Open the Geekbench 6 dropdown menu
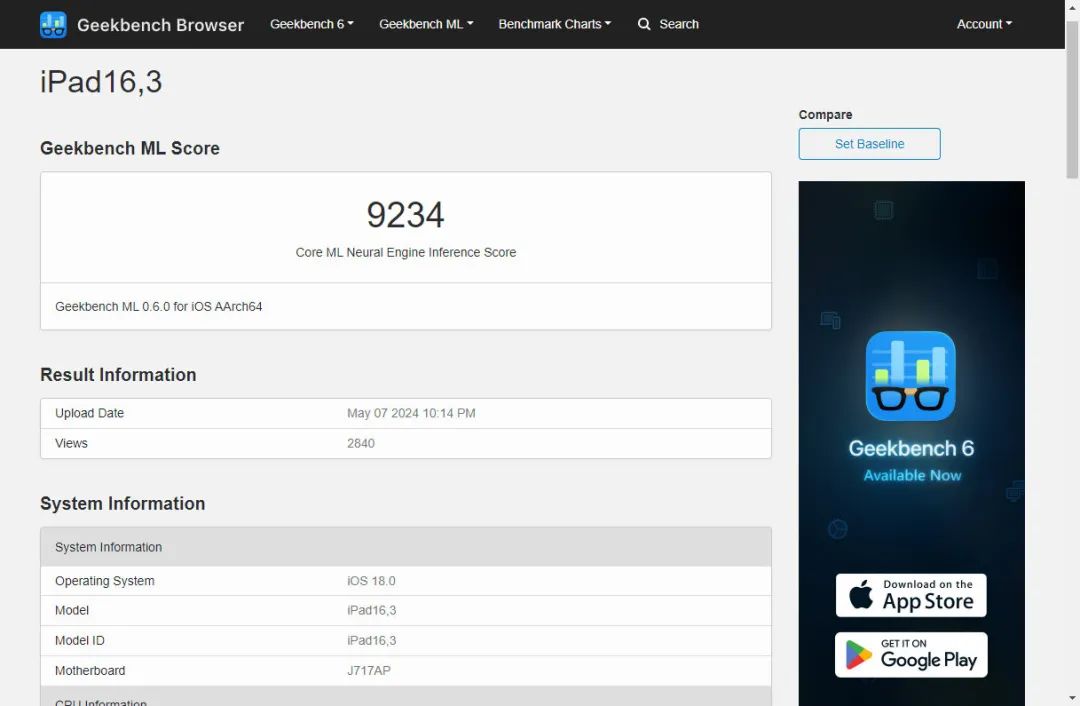Viewport: 1080px width, 706px height. (312, 24)
